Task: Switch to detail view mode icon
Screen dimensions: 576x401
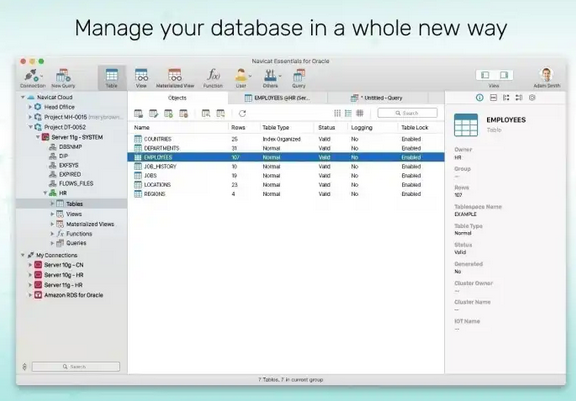Action: [x=348, y=113]
